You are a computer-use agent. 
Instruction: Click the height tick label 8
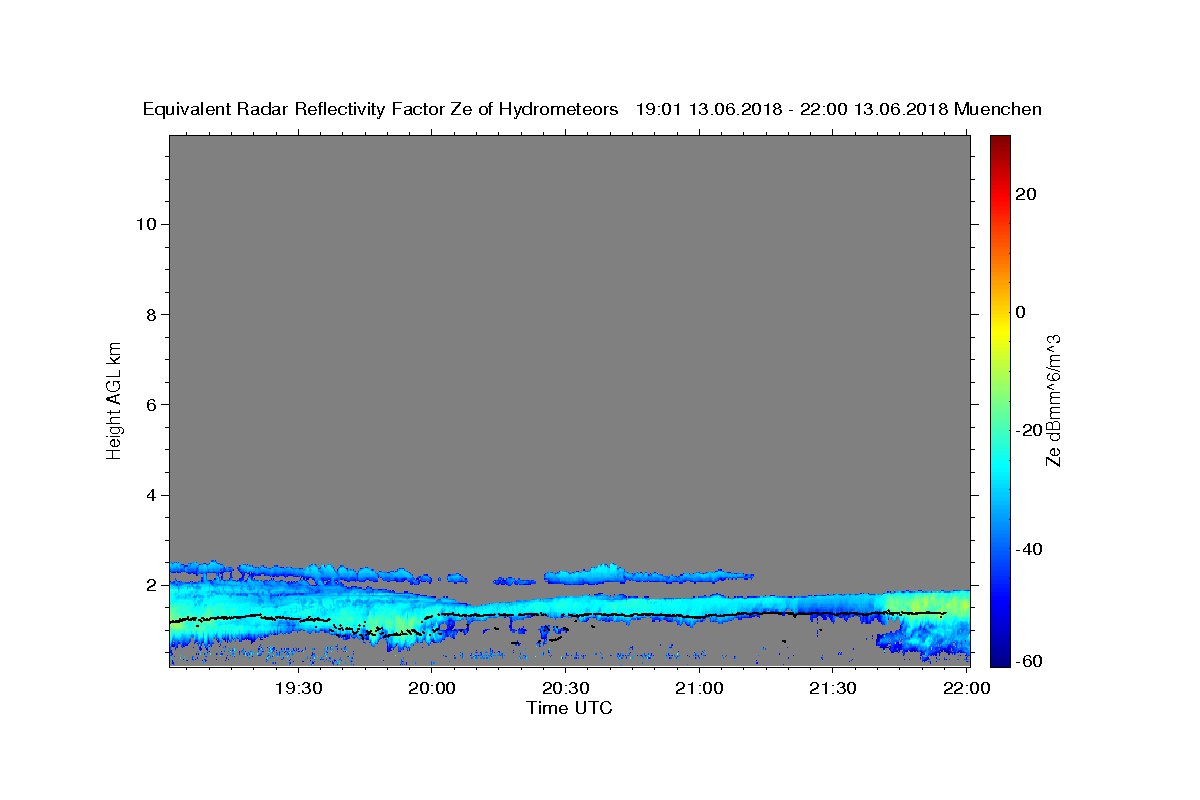pyautogui.click(x=151, y=314)
